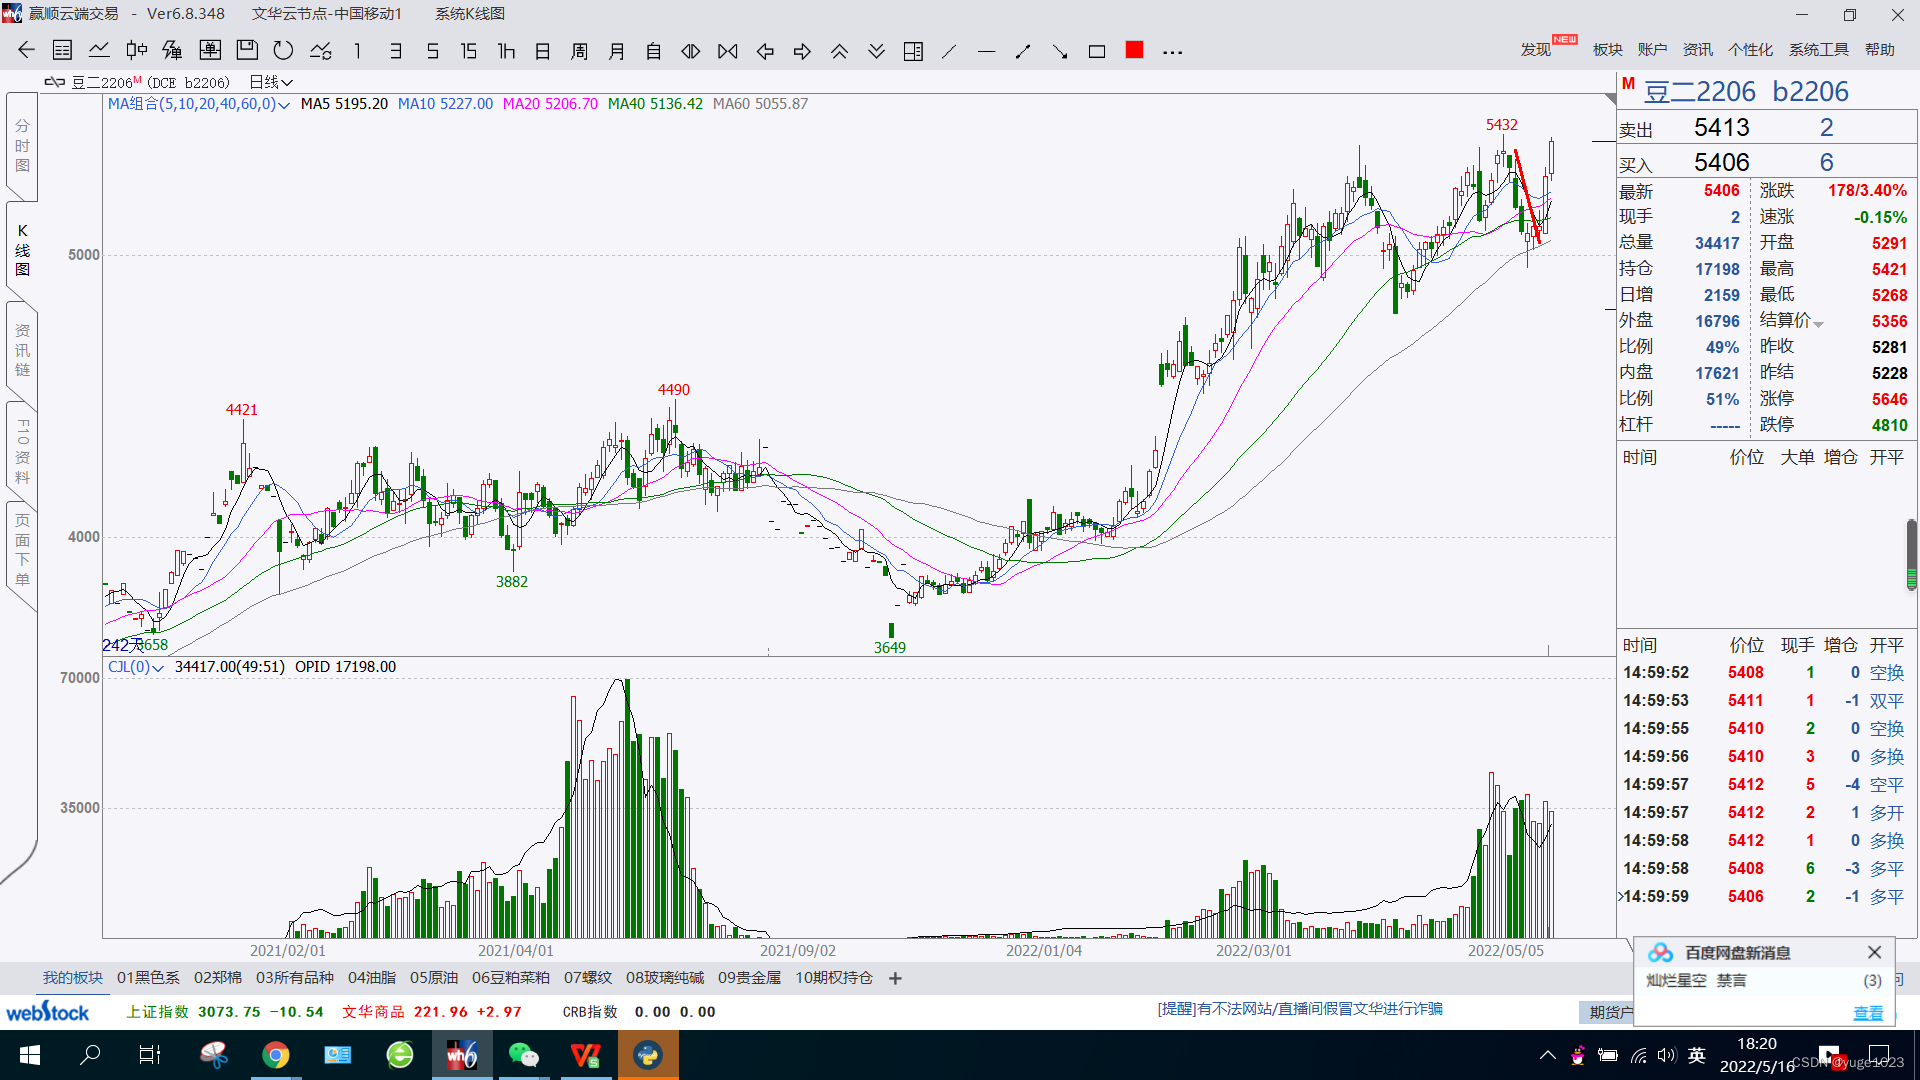Select the 1-hour (1h) period button
This screenshot has height=1080, width=1920.
(x=506, y=51)
